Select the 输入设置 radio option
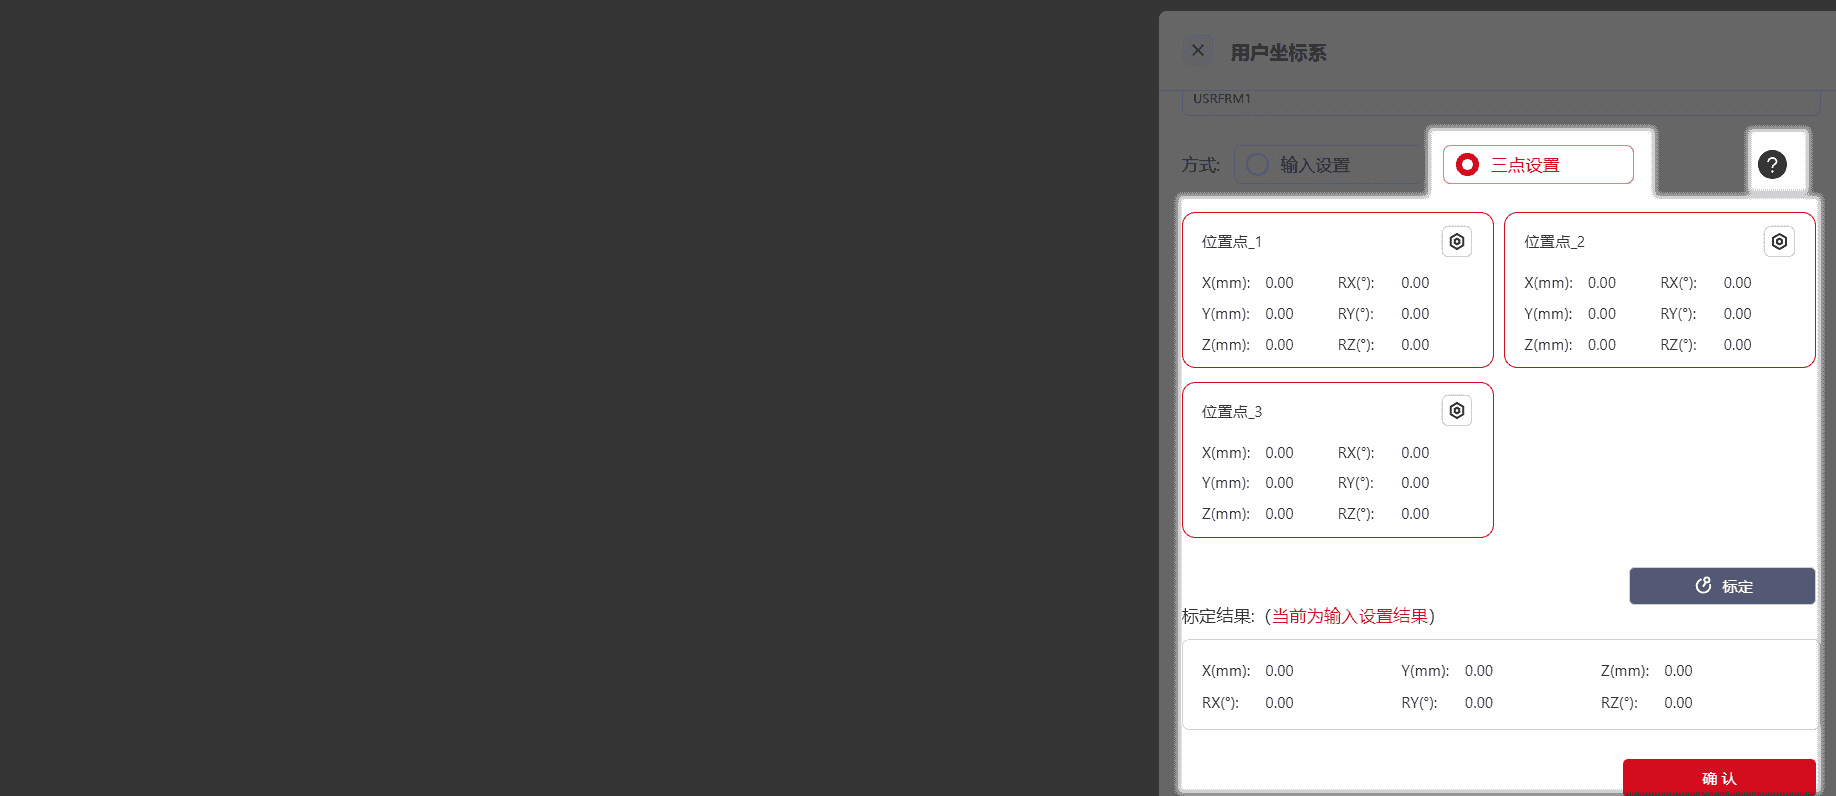Screen dimensions: 1836x796 (x=1259, y=165)
